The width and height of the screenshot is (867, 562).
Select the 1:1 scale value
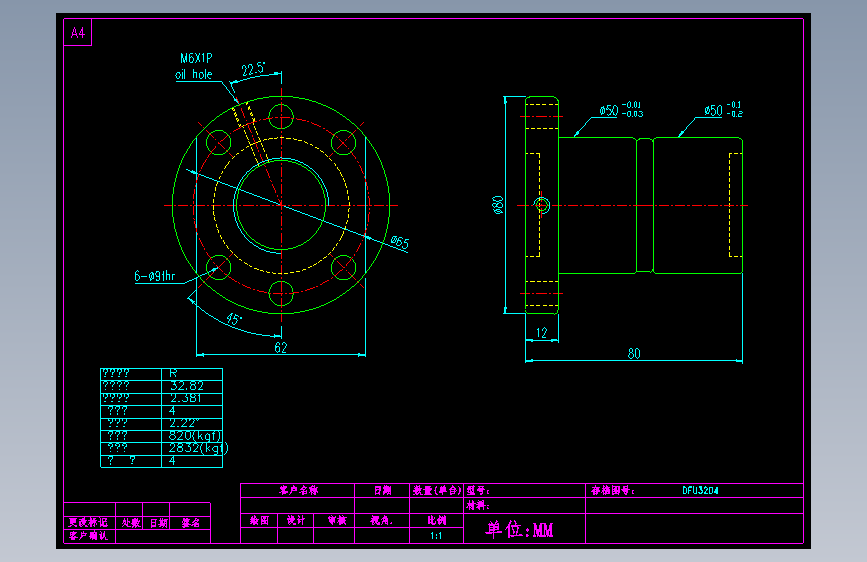click(x=436, y=535)
